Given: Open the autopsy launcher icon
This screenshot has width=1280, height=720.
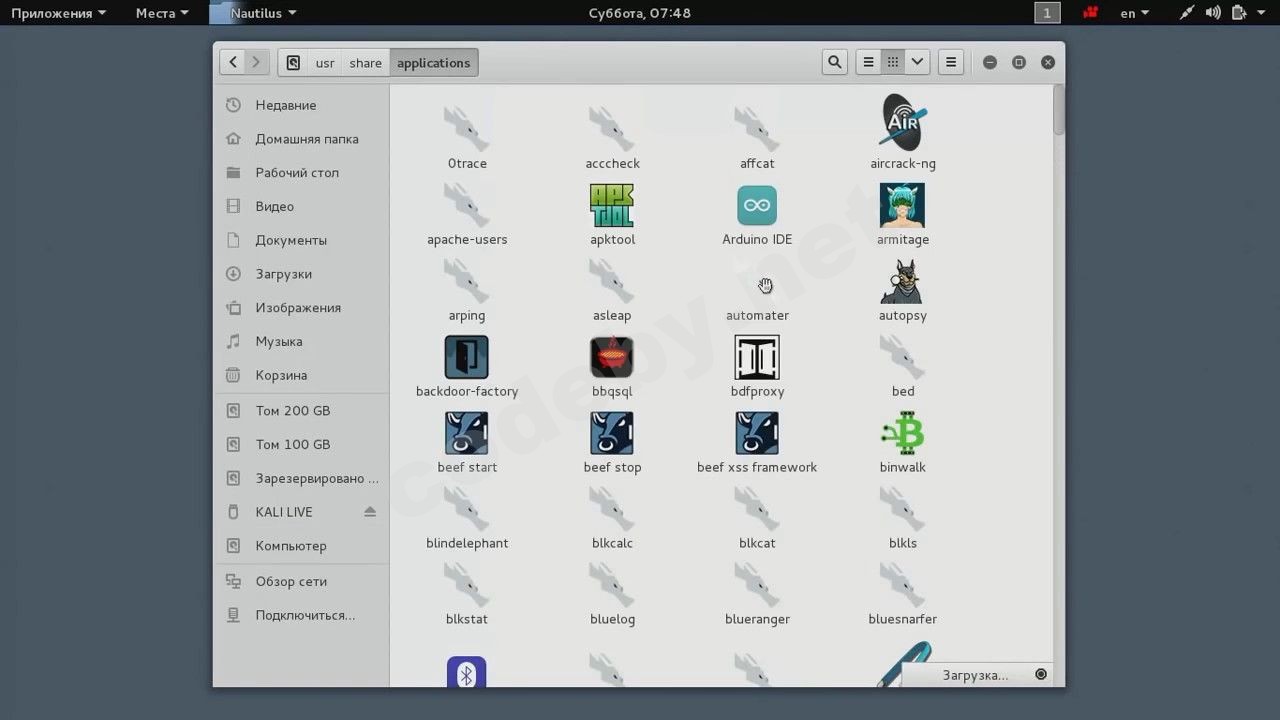Looking at the screenshot, I should [902, 282].
